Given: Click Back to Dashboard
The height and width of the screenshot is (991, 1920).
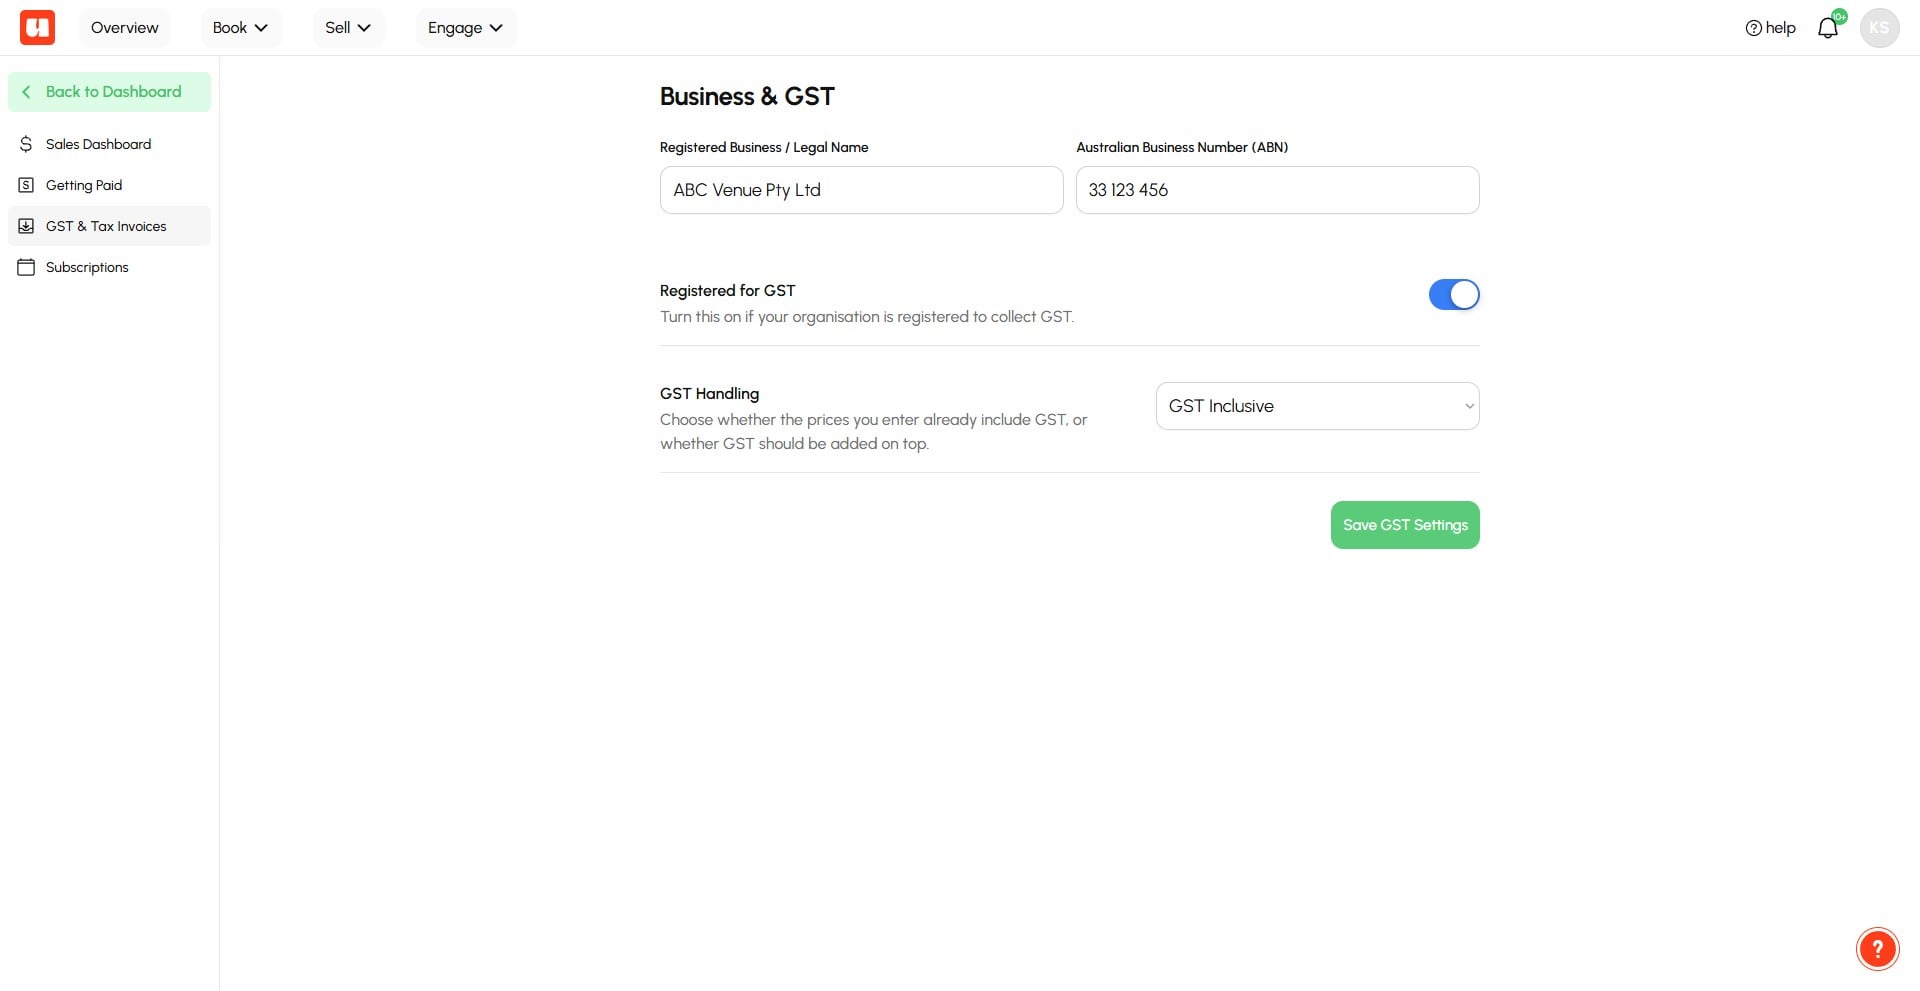Looking at the screenshot, I should pos(109,92).
